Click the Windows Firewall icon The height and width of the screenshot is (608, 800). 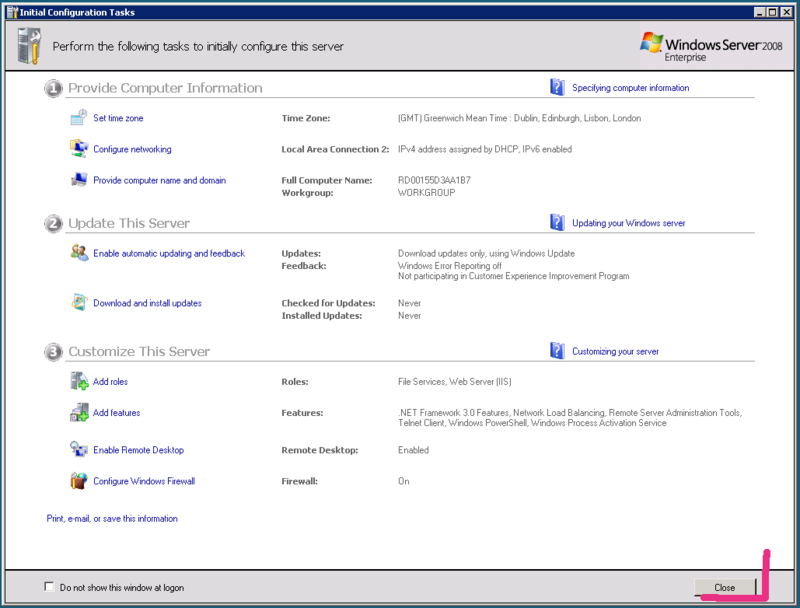79,480
